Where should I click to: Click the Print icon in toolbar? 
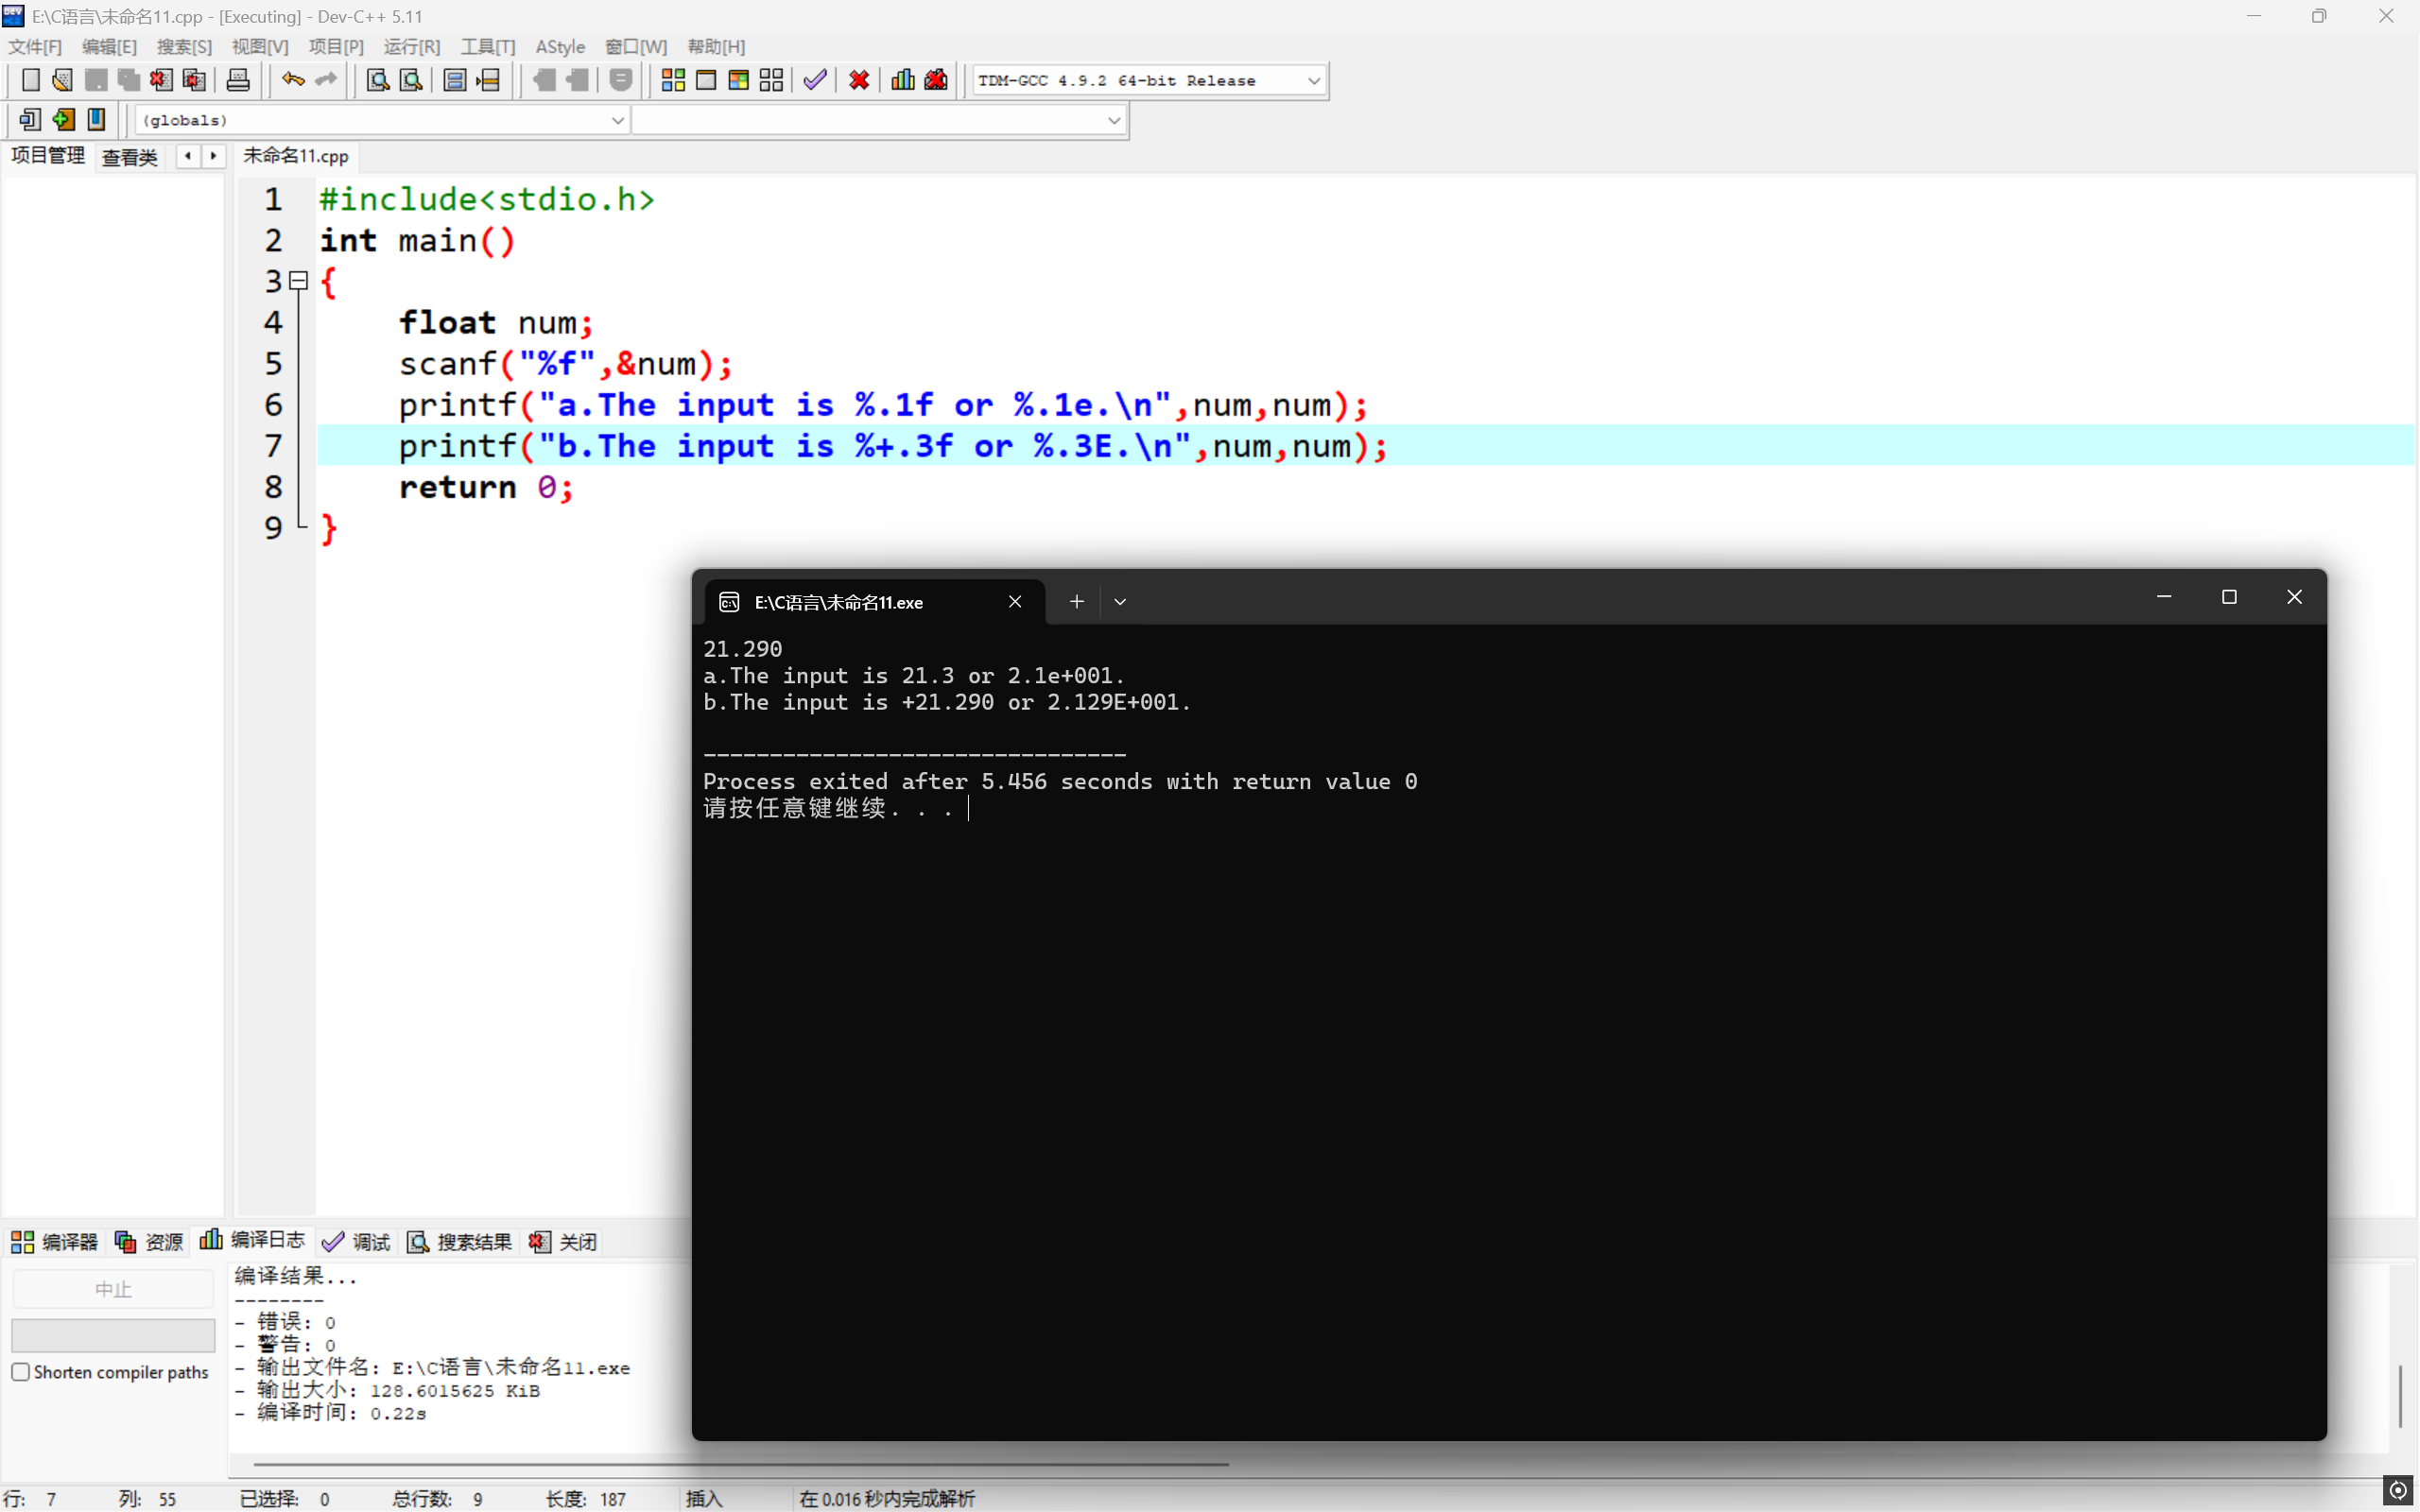238,80
